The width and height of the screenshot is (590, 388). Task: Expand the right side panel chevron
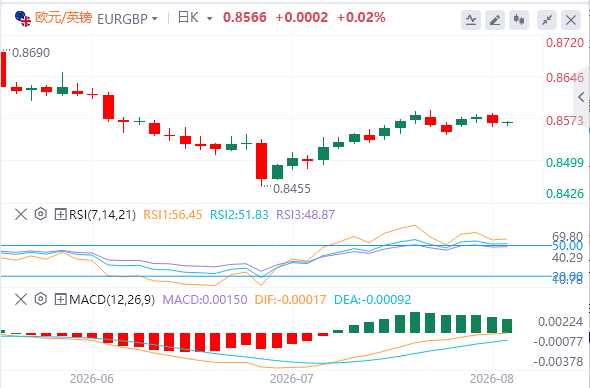tap(581, 97)
